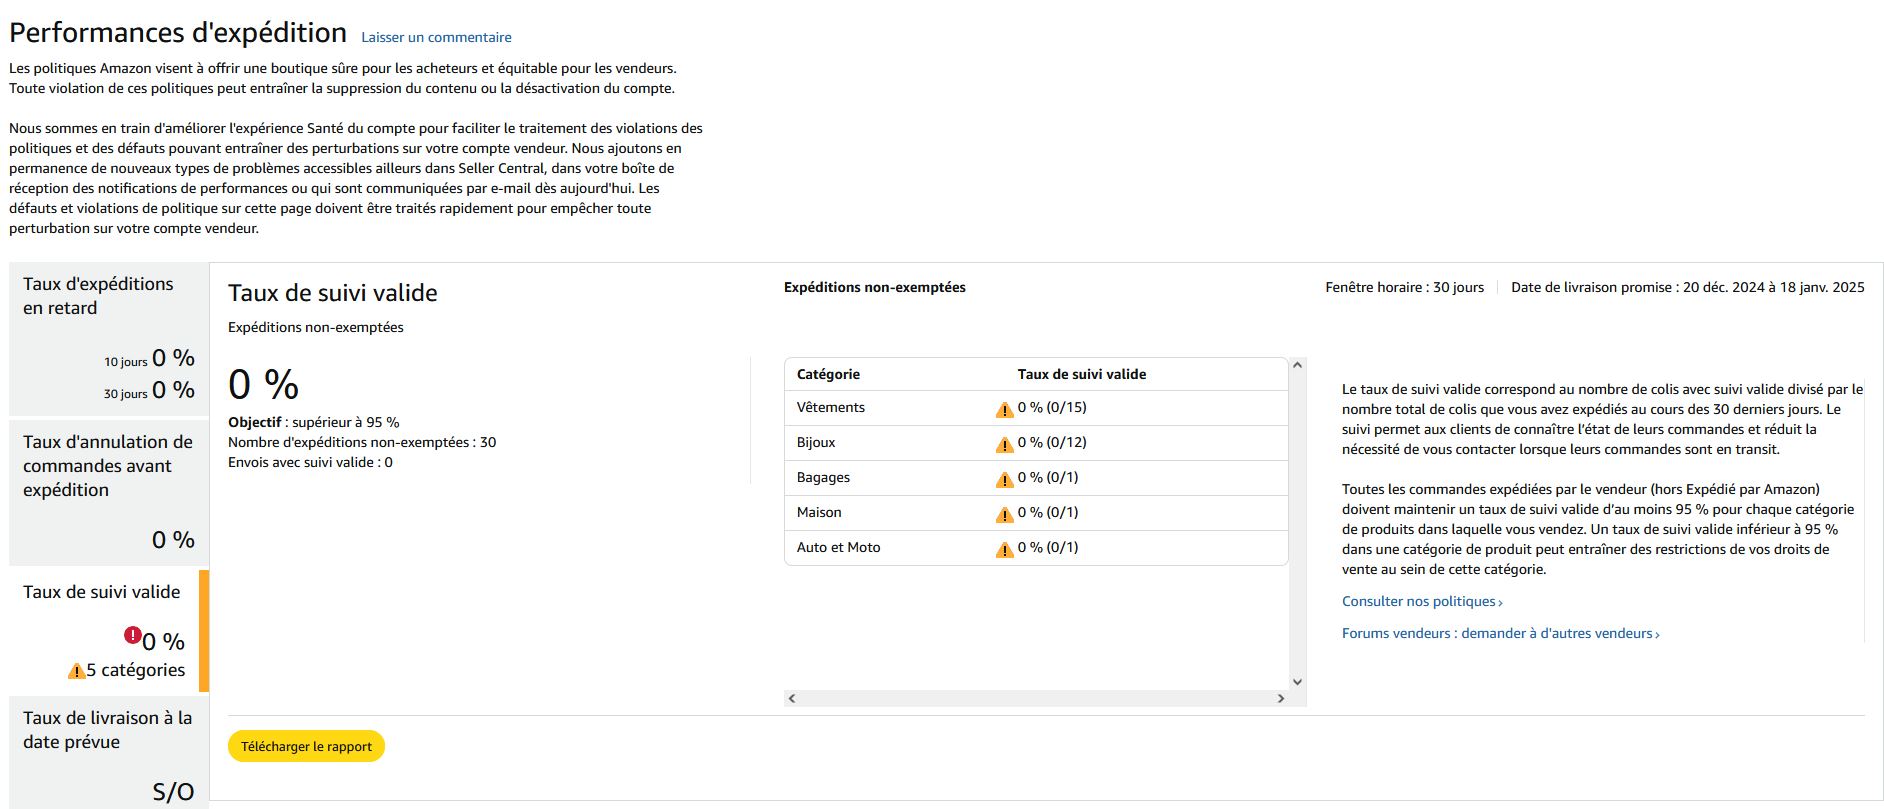Select the Bagages category cell
The height and width of the screenshot is (809, 1884).
point(823,477)
